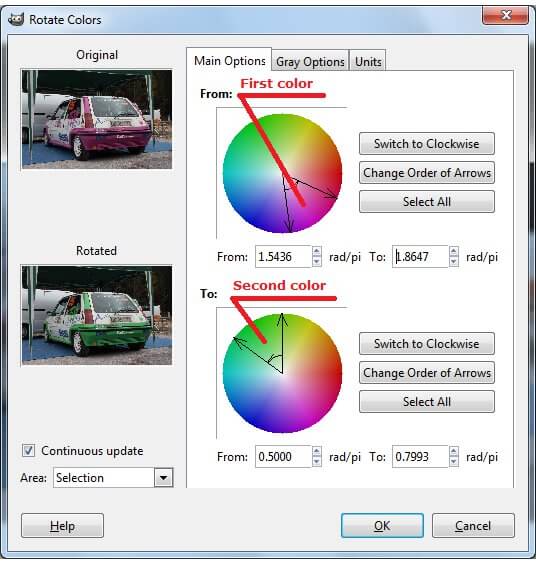The image size is (536, 564).
Task: Open the Area Selection dropdown
Action: 164,478
